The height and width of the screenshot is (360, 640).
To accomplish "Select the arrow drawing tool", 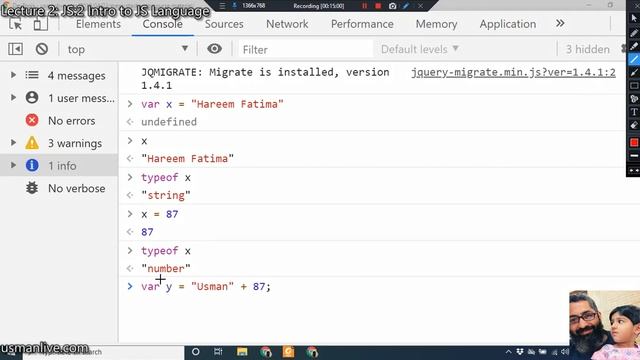I will click(x=634, y=73).
